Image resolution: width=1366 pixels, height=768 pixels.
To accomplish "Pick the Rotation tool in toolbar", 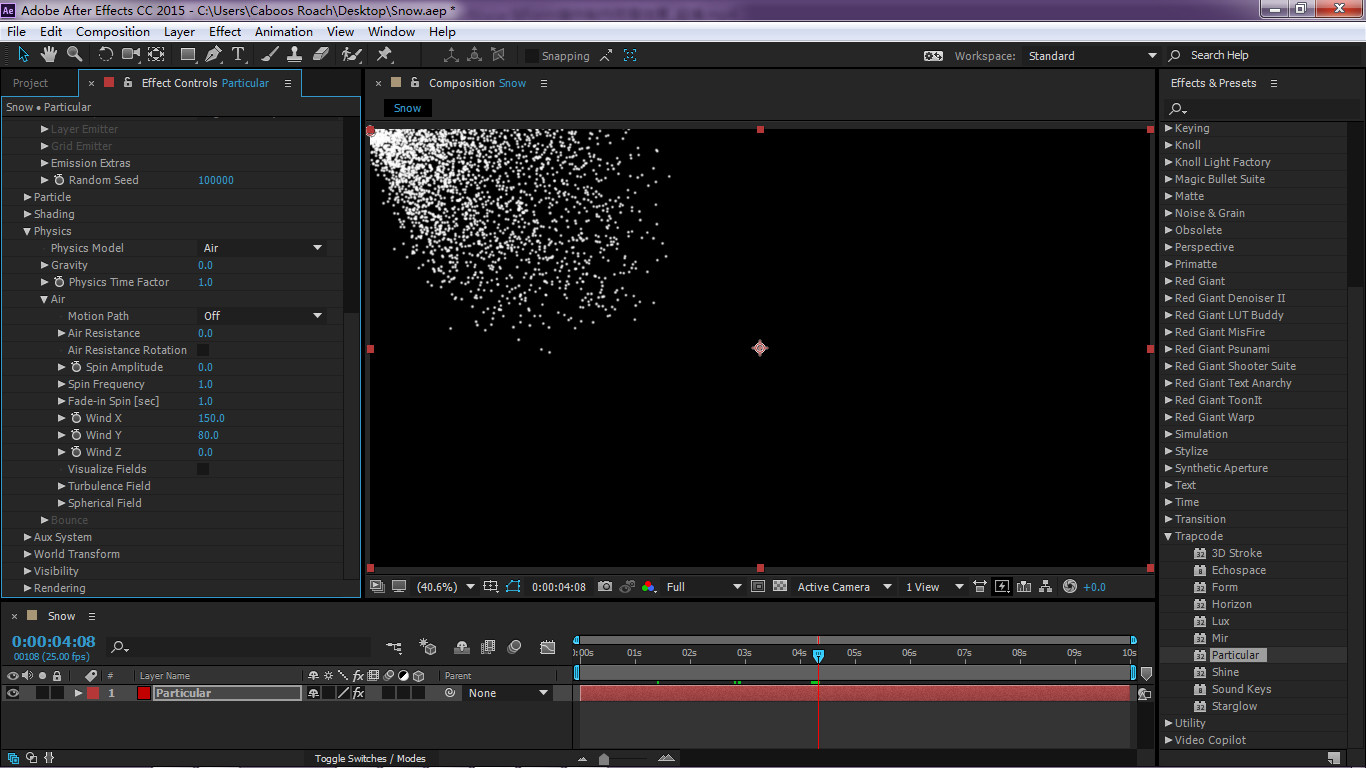I will point(105,54).
